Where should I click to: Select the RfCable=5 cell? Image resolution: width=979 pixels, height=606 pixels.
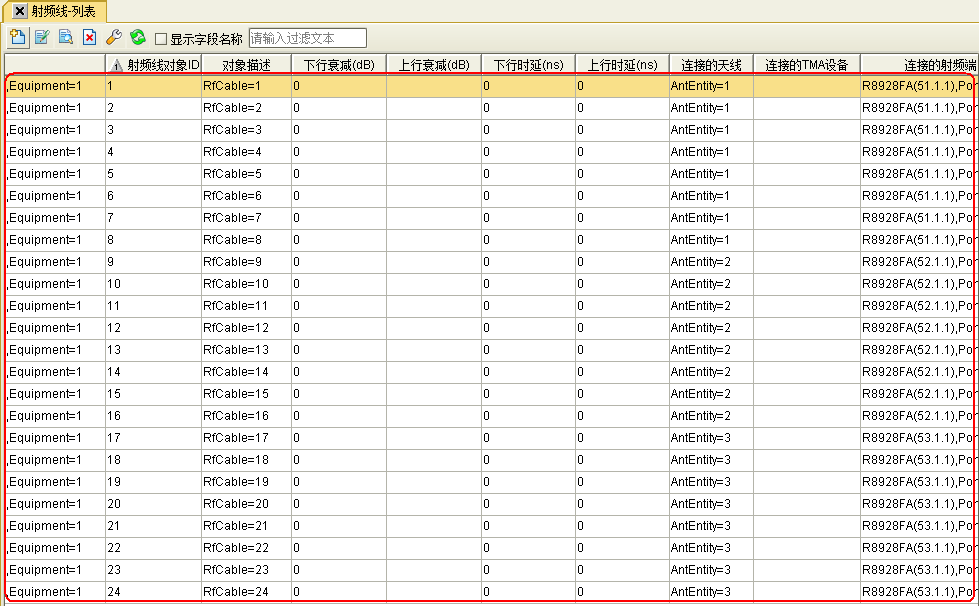246,173
